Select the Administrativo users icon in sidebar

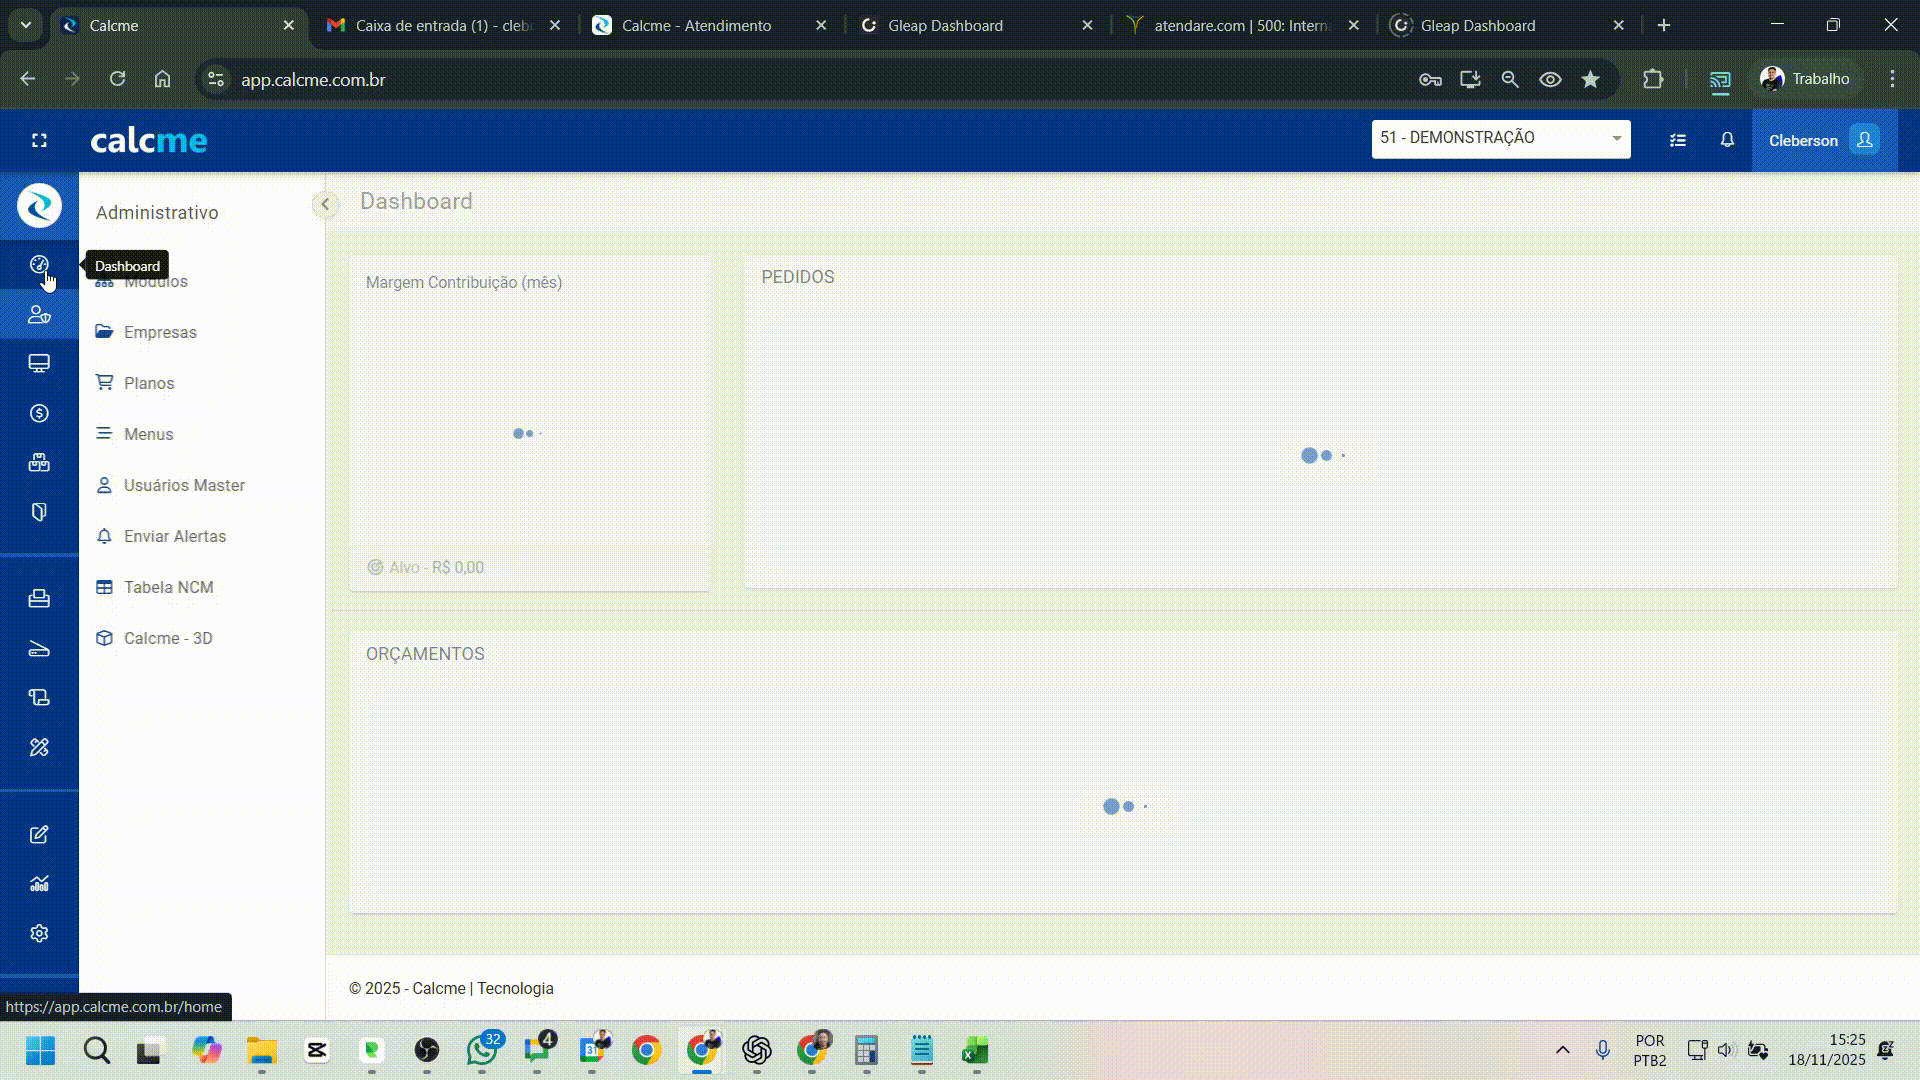[39, 315]
